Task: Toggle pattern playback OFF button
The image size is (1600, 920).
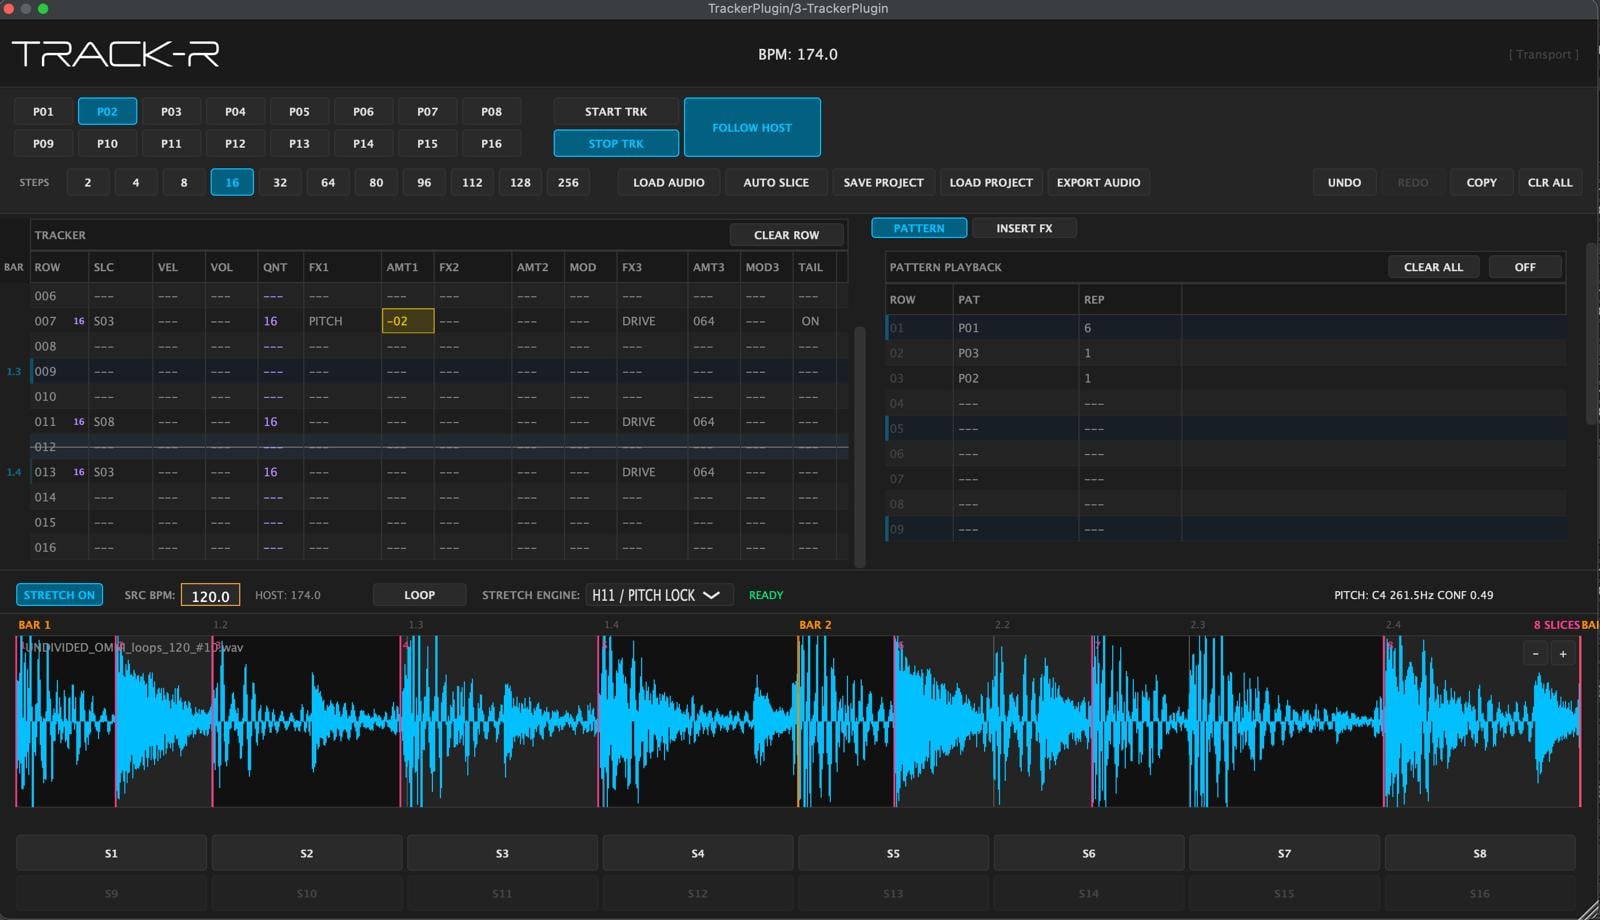Action: 1525,267
